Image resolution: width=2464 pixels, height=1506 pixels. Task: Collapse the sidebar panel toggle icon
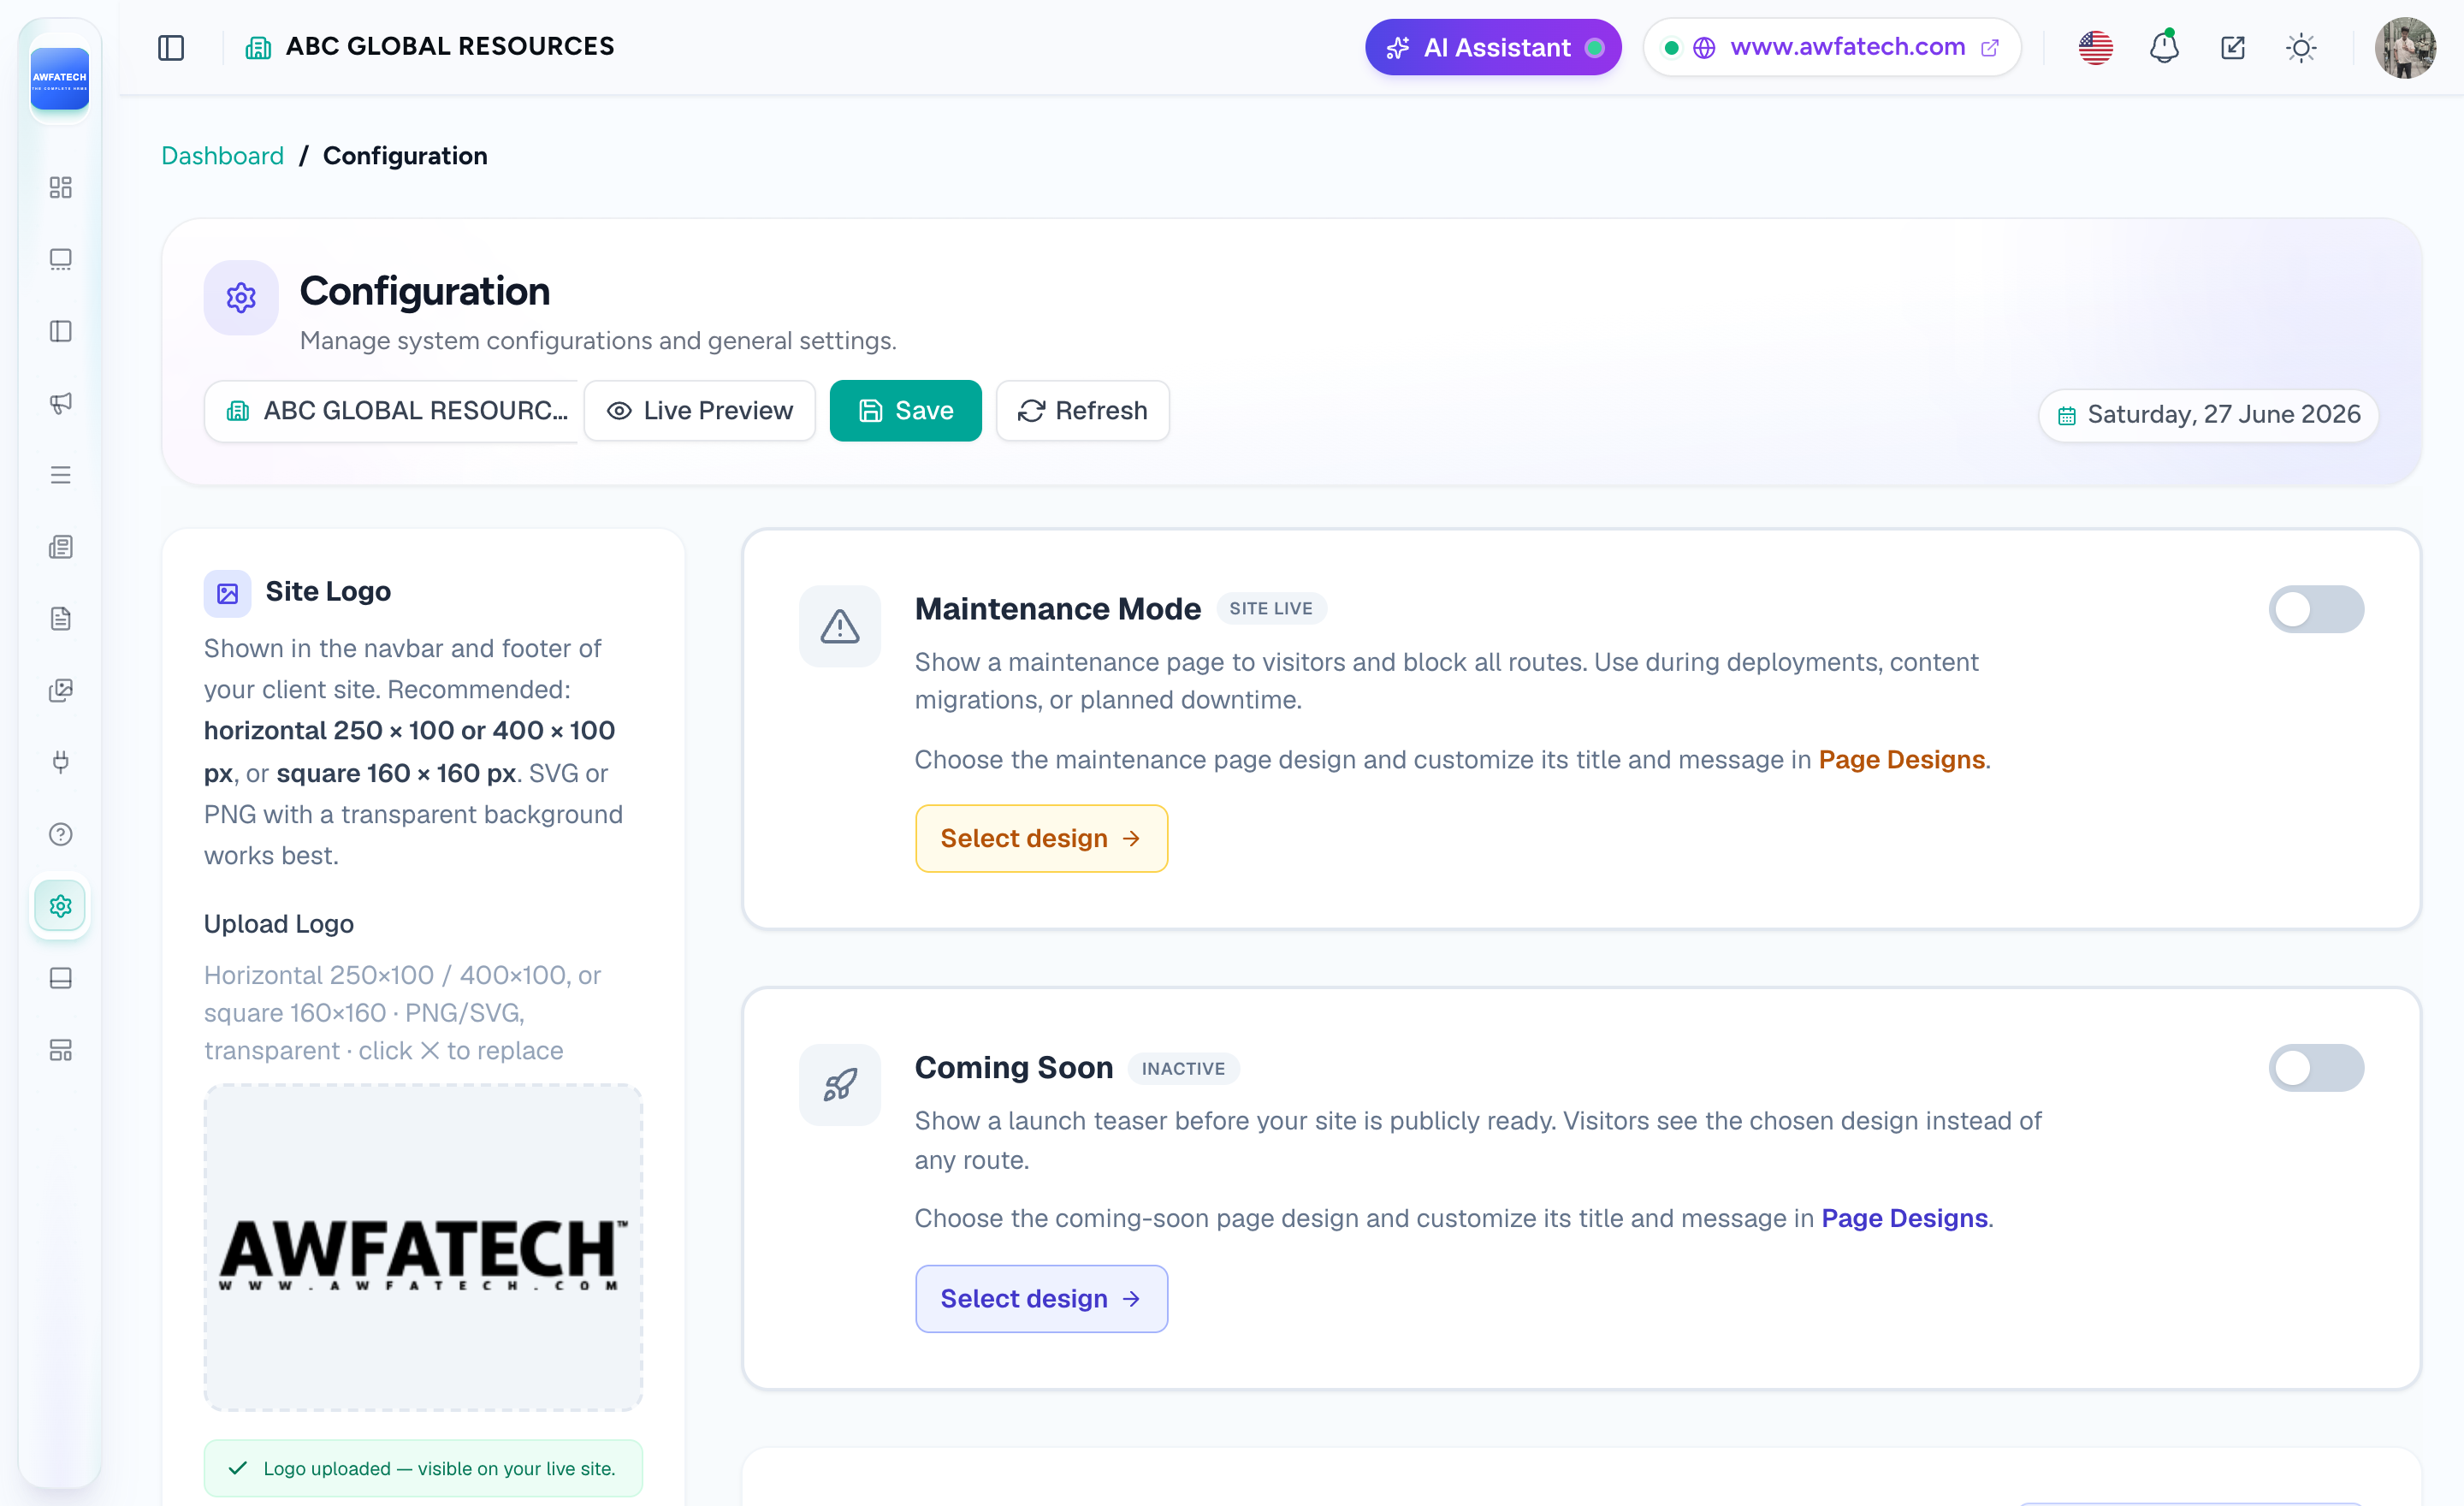[x=171, y=47]
